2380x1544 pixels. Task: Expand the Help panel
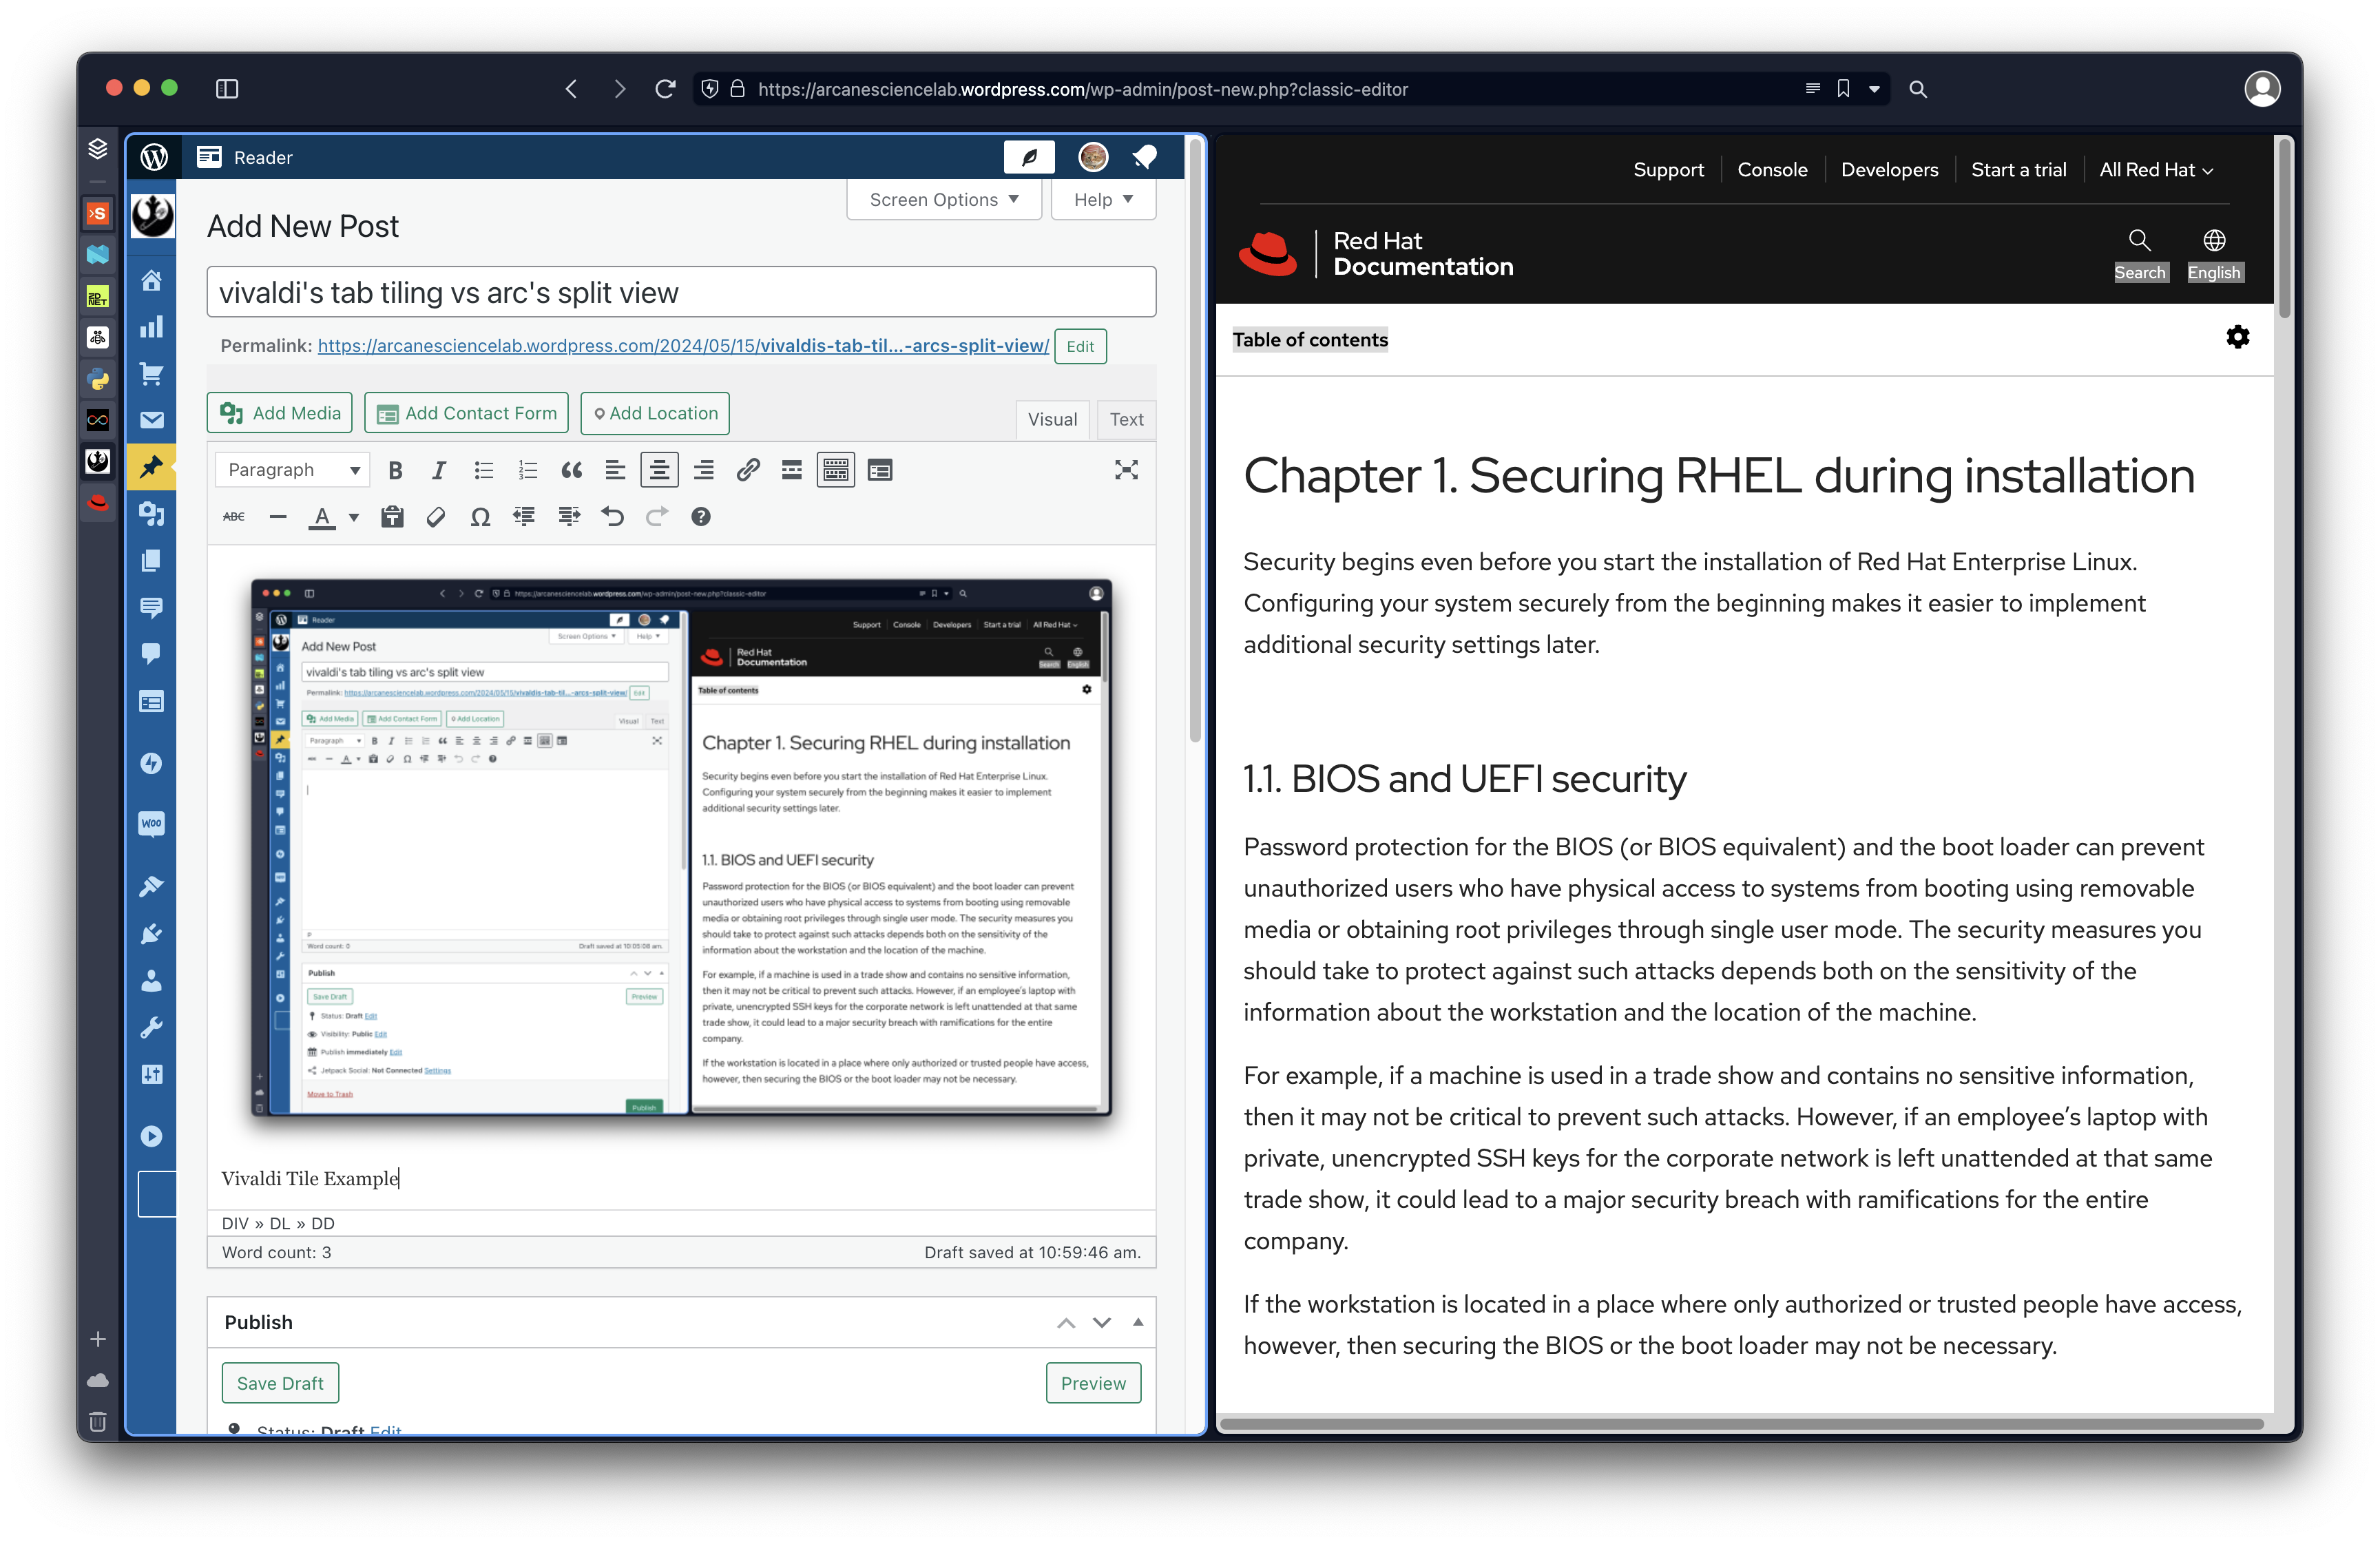click(x=1103, y=199)
